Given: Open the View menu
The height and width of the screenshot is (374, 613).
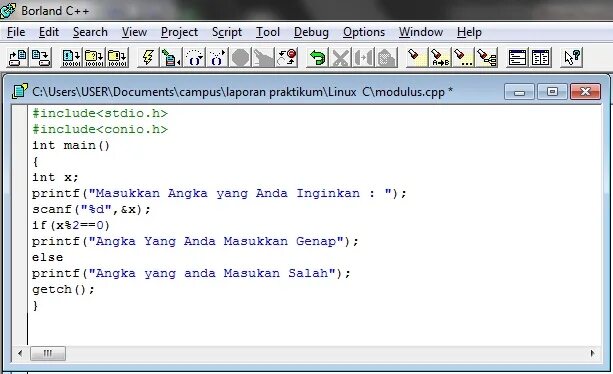Looking at the screenshot, I should pyautogui.click(x=134, y=32).
